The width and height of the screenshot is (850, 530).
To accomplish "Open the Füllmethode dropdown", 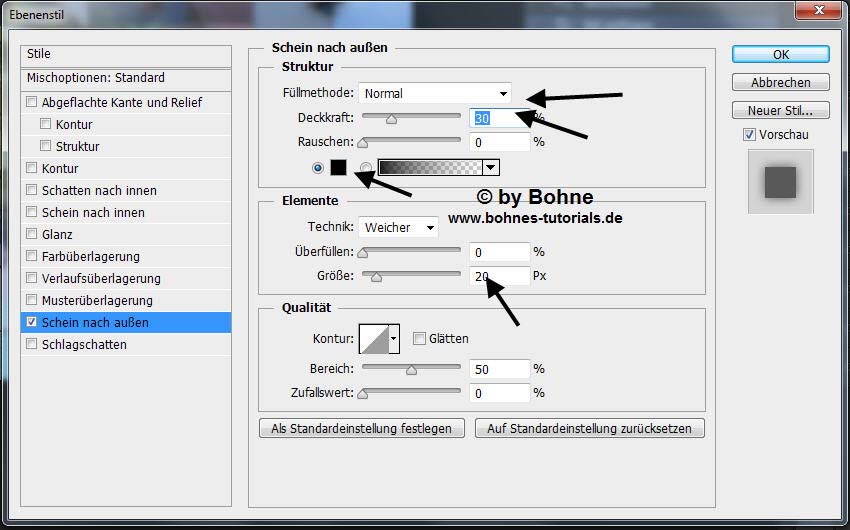I will coord(435,94).
